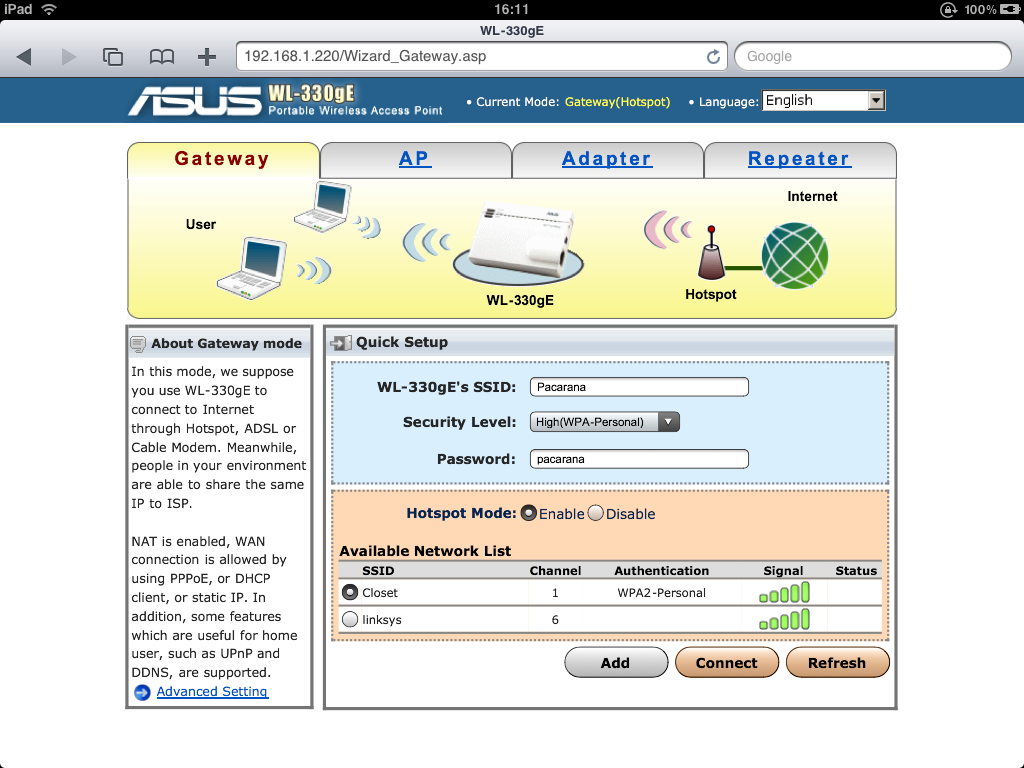
Task: Open the Language dropdown
Action: 824,101
